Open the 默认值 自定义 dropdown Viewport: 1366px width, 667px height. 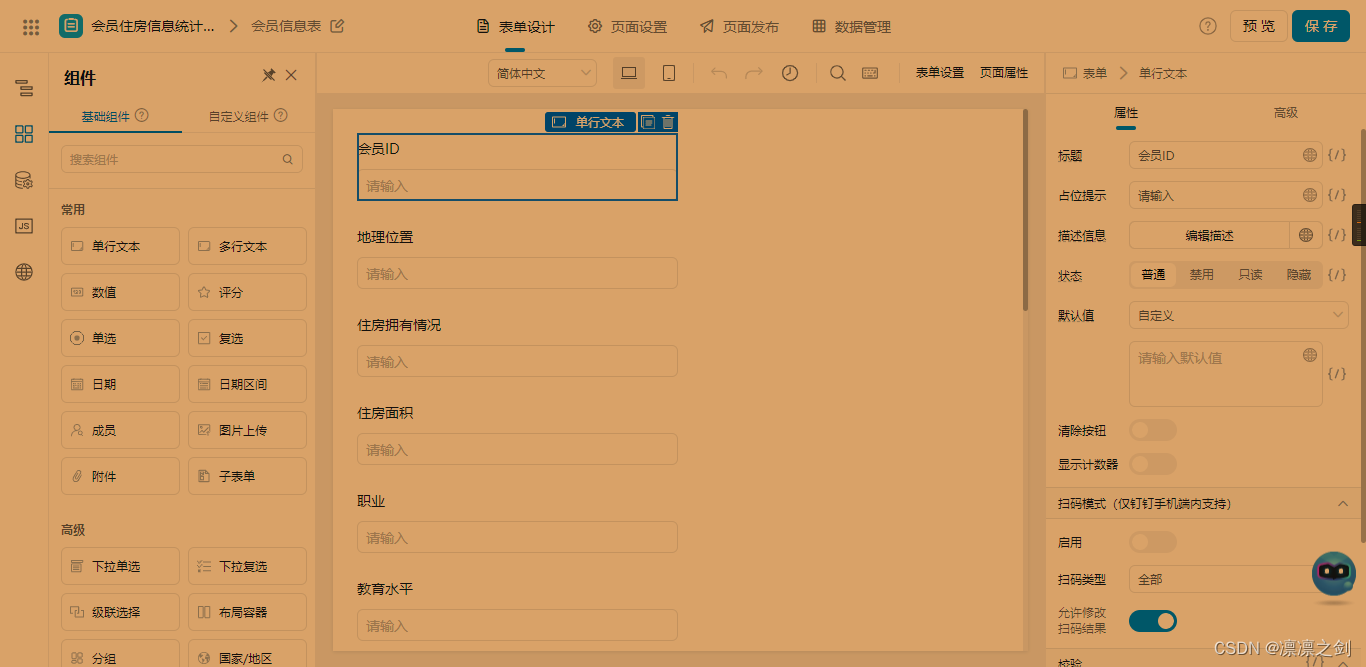click(x=1239, y=315)
